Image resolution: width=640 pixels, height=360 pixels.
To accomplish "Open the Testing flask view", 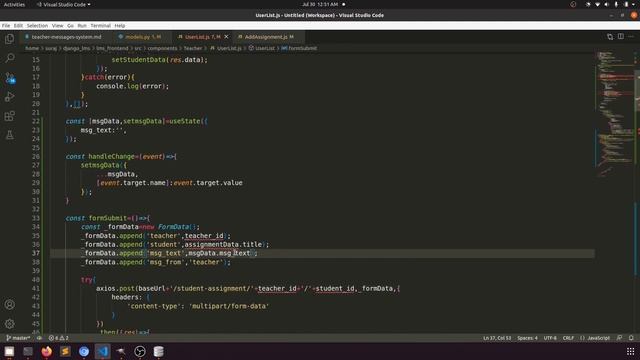I will (10, 135).
